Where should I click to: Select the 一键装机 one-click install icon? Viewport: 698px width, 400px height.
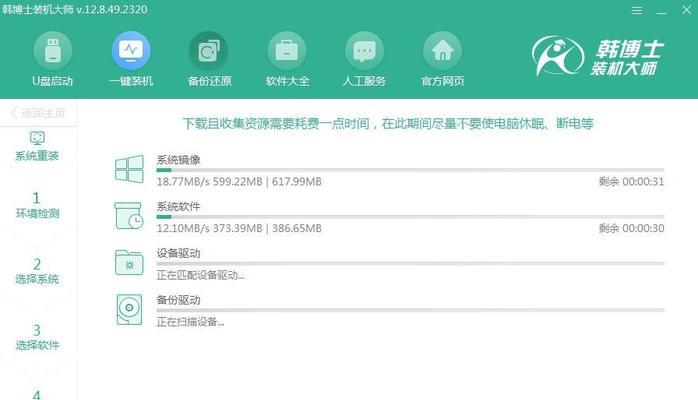tap(131, 51)
